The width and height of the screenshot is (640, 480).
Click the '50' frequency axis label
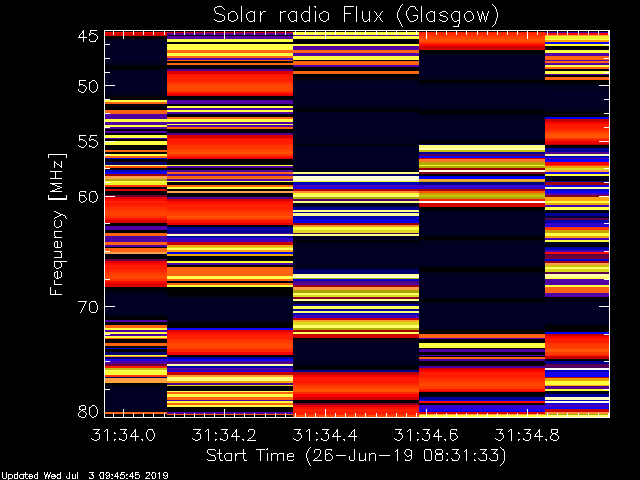88,86
